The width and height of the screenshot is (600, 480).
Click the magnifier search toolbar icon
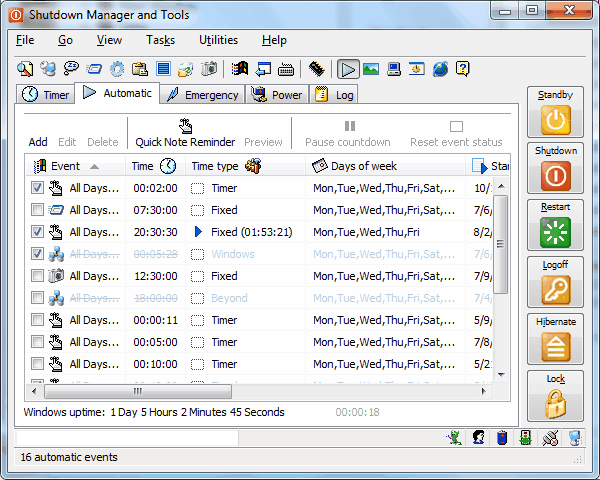pyautogui.click(x=25, y=69)
